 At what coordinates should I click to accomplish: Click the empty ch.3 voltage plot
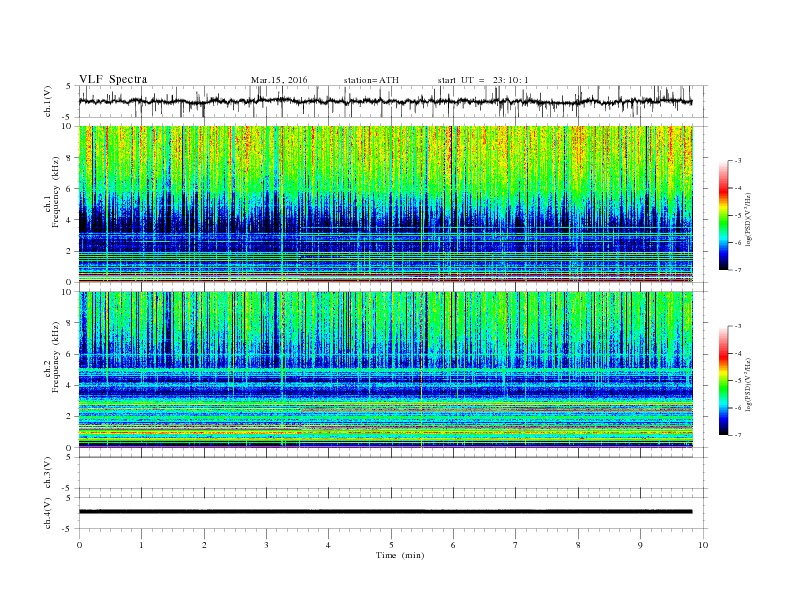(x=392, y=473)
